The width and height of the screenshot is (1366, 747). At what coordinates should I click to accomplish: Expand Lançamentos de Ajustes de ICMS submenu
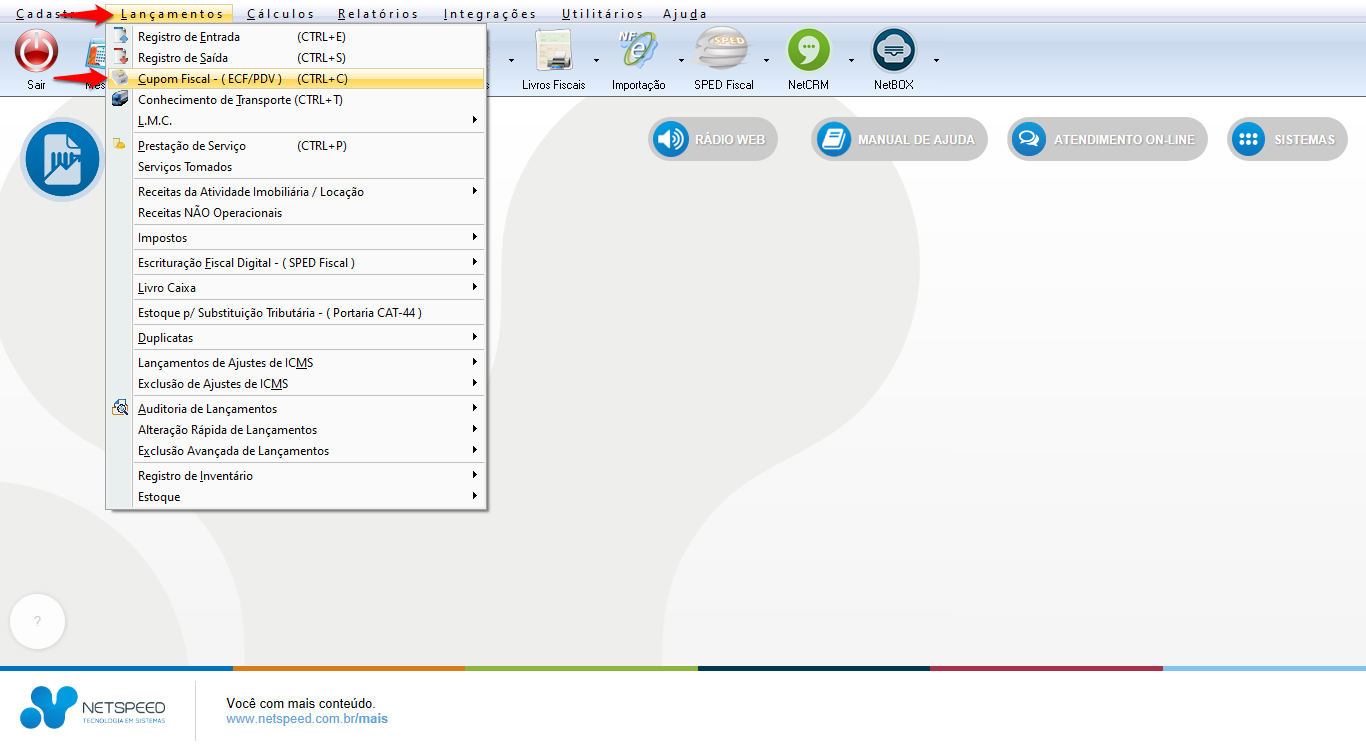coord(296,363)
